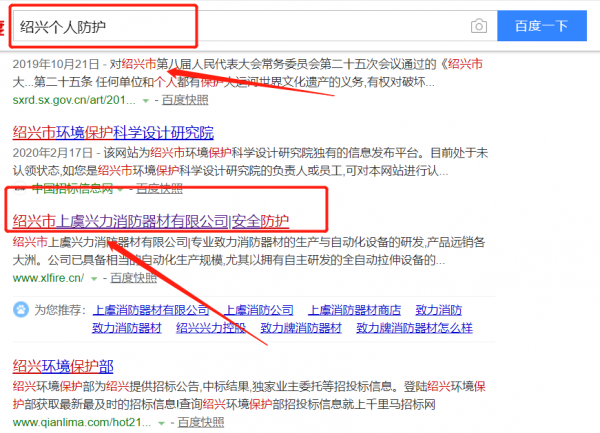The width and height of the screenshot is (600, 433).
Task: Open the 绍兴环境保护部 result title
Action: pyautogui.click(x=63, y=365)
